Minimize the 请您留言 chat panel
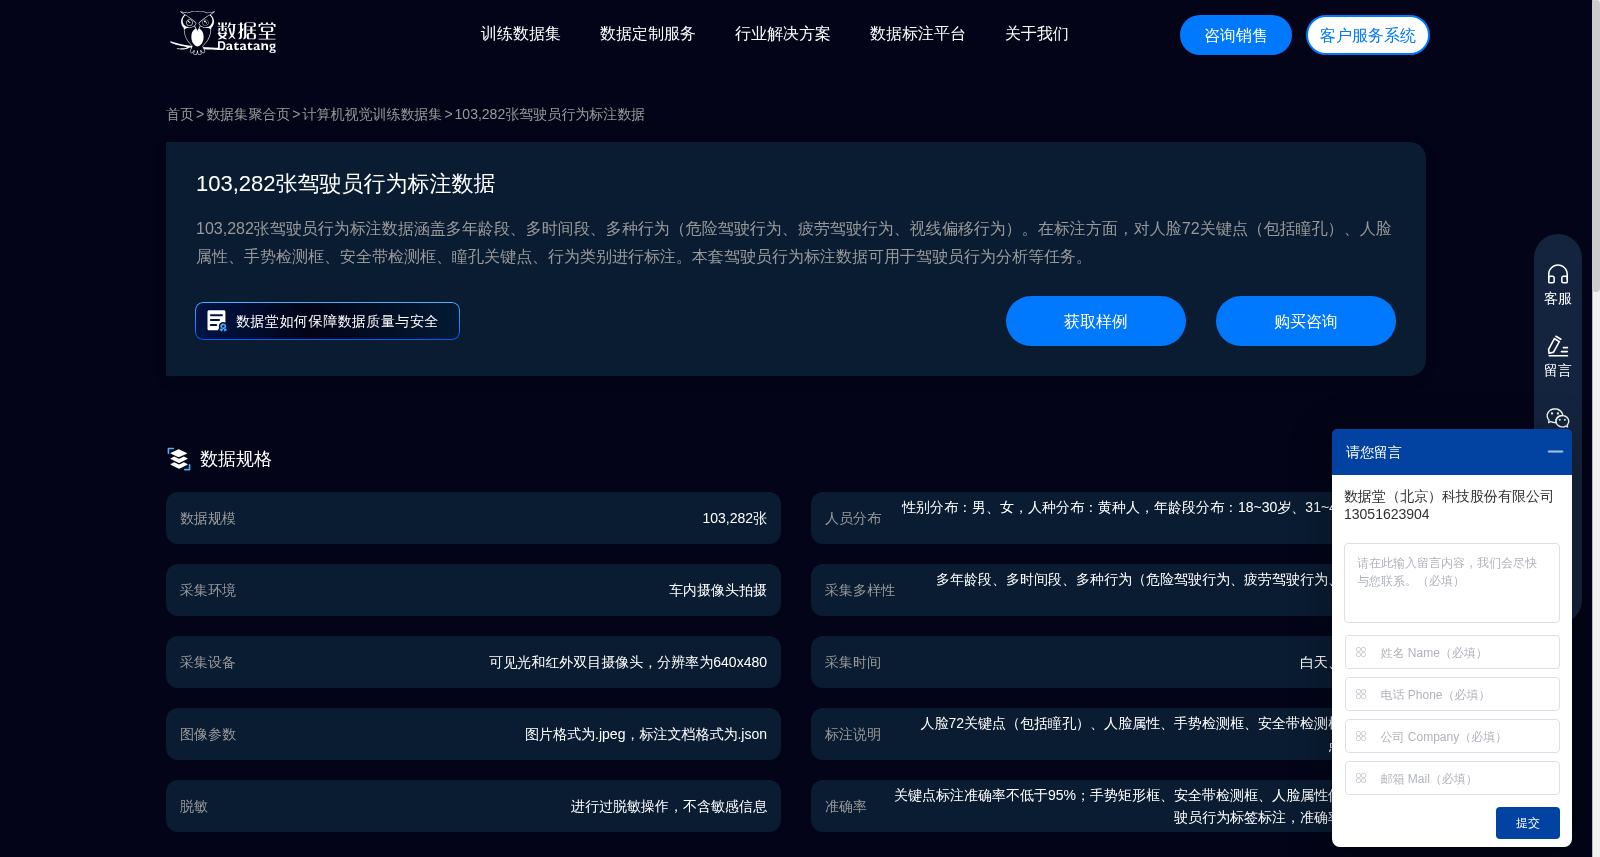Screen dimensions: 1600x857 (x=1555, y=452)
